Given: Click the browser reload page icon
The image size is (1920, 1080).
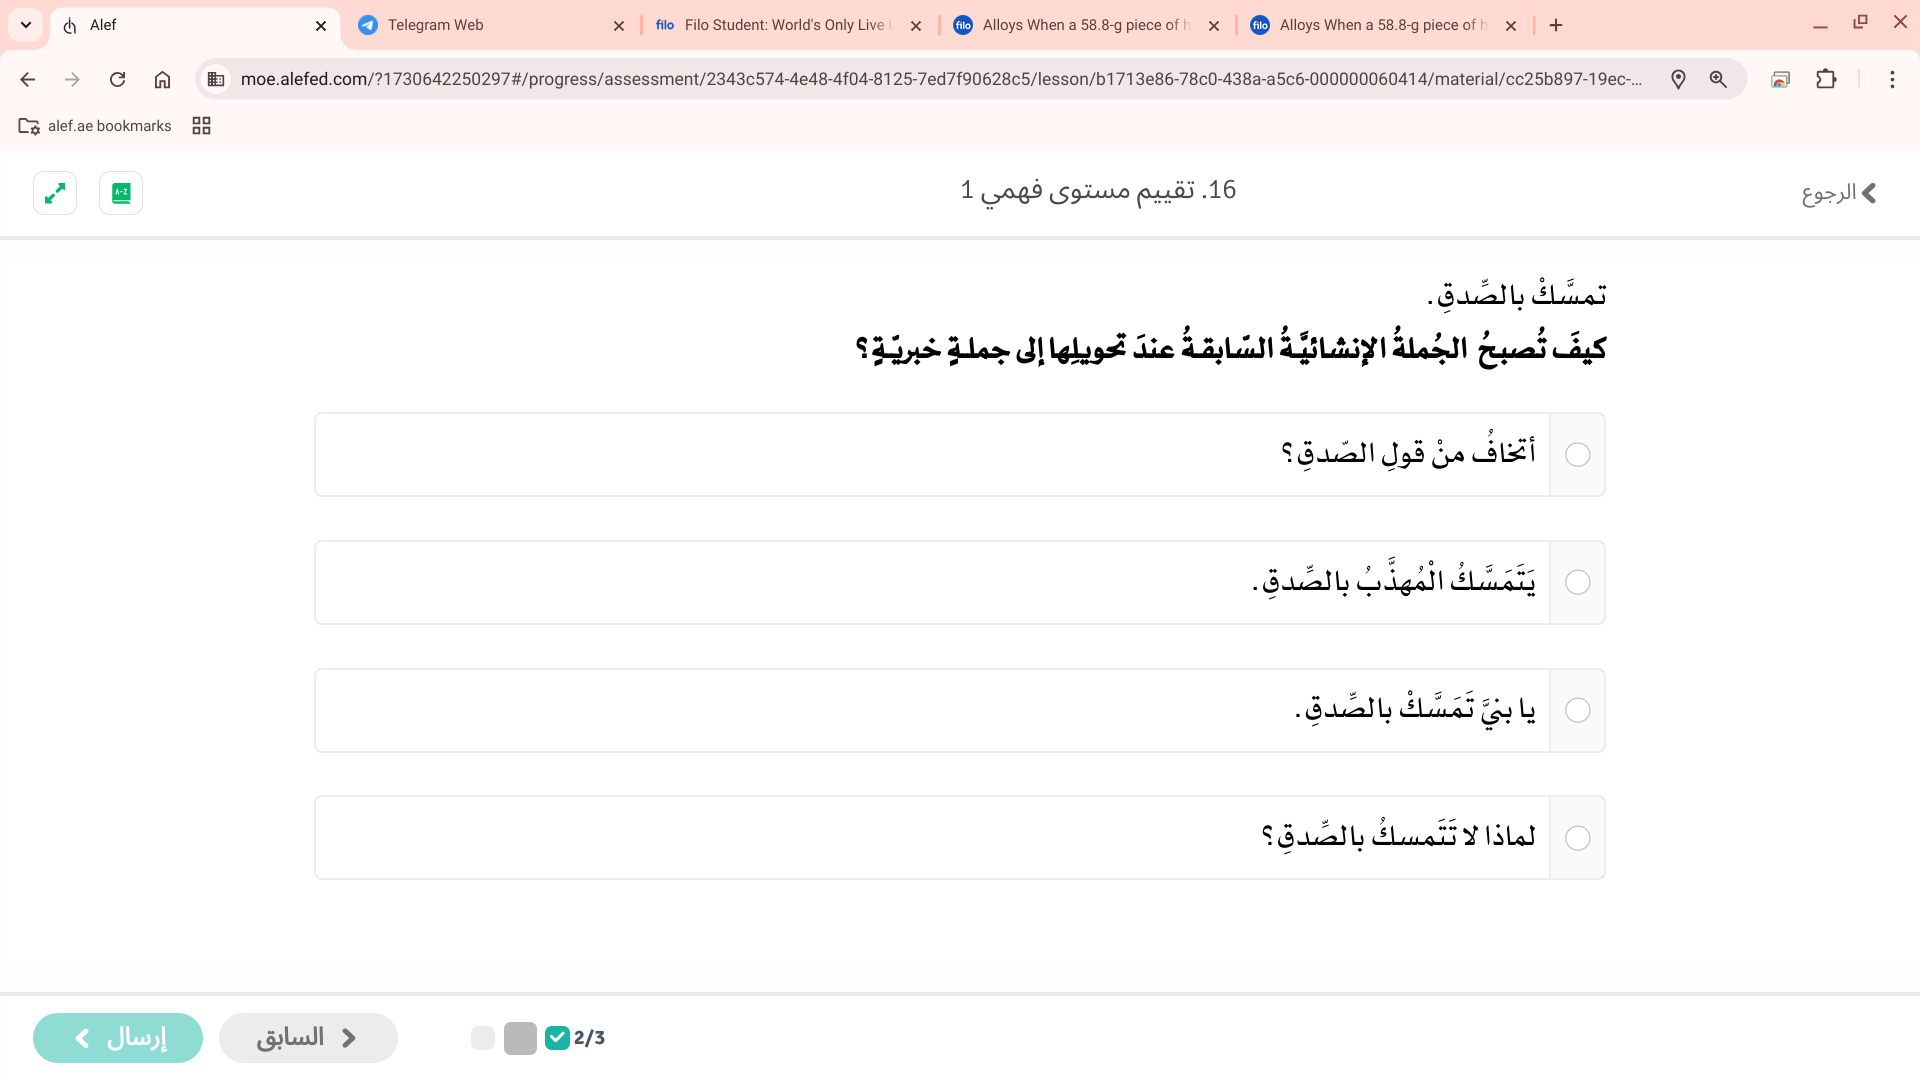Looking at the screenshot, I should tap(117, 79).
